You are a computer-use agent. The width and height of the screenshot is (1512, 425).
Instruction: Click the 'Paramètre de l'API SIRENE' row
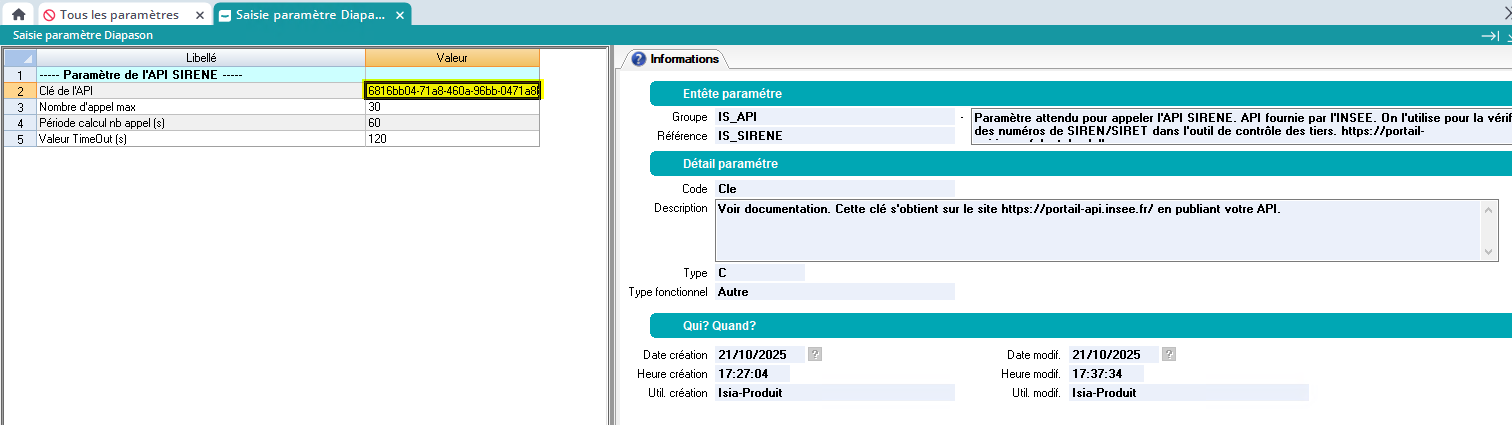(201, 74)
